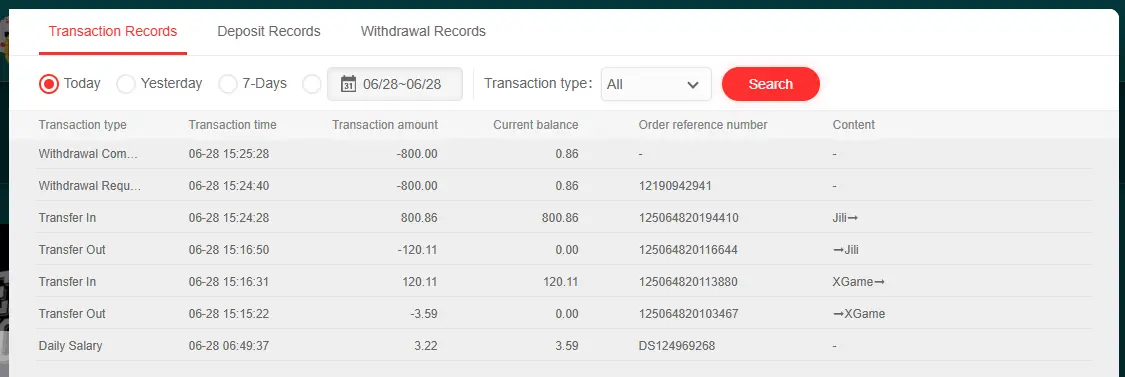
Task: Click the 'Jili→' content cell
Action: 845,218
